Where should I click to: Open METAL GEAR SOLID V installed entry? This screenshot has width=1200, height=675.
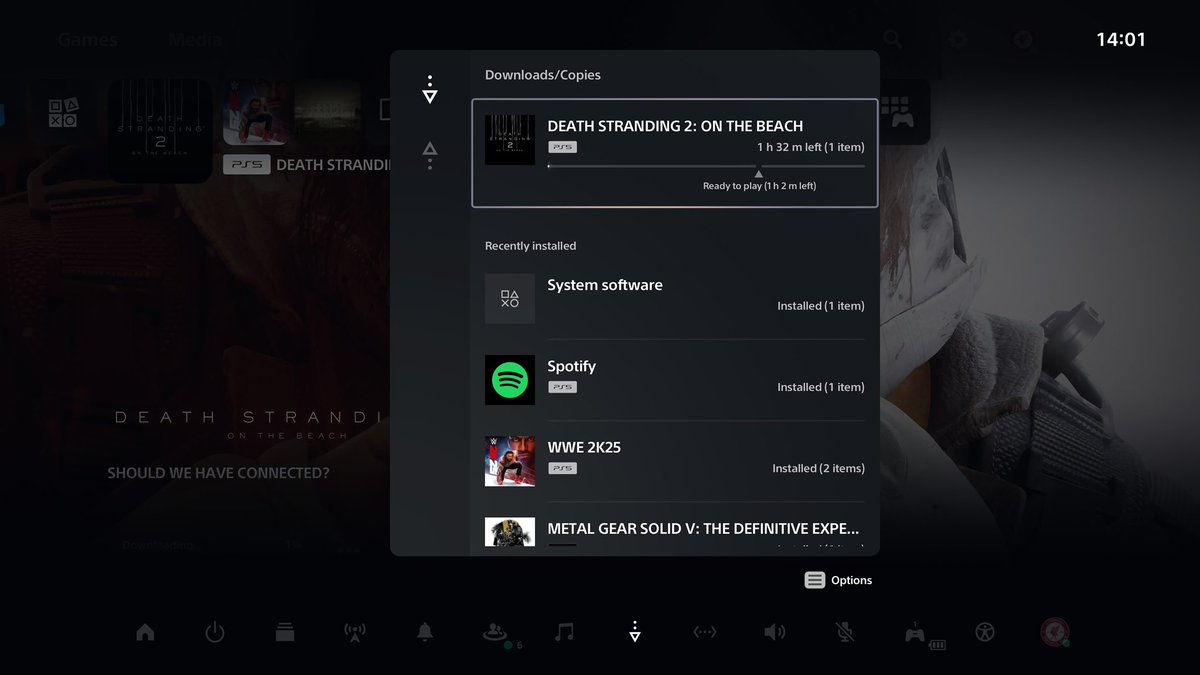(x=675, y=530)
